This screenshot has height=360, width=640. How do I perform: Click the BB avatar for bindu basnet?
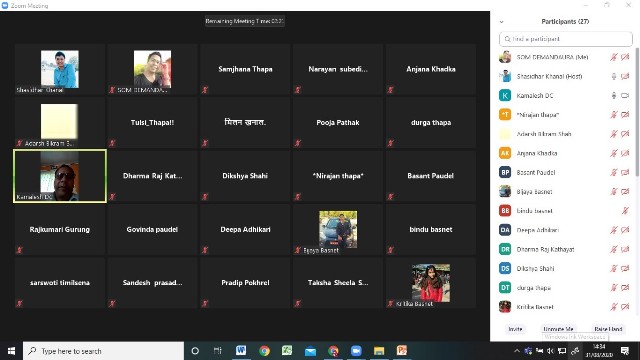tap(505, 211)
